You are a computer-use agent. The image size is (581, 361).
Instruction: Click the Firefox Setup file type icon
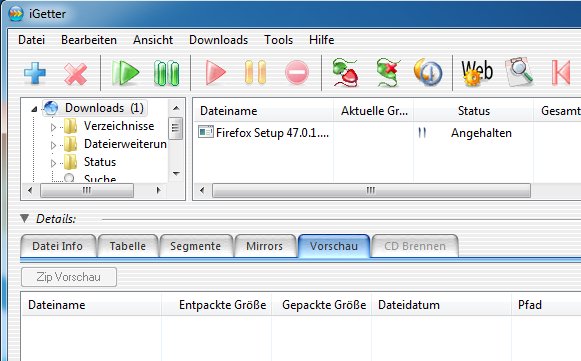[x=206, y=132]
